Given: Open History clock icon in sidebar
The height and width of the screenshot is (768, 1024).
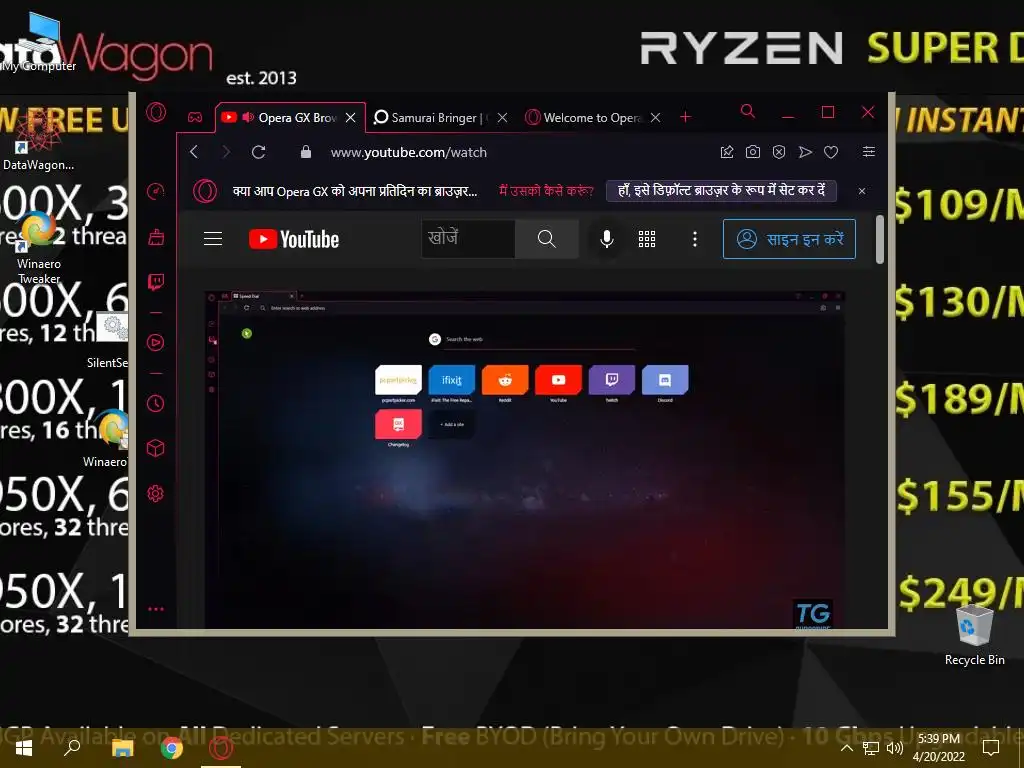Looking at the screenshot, I should 155,403.
